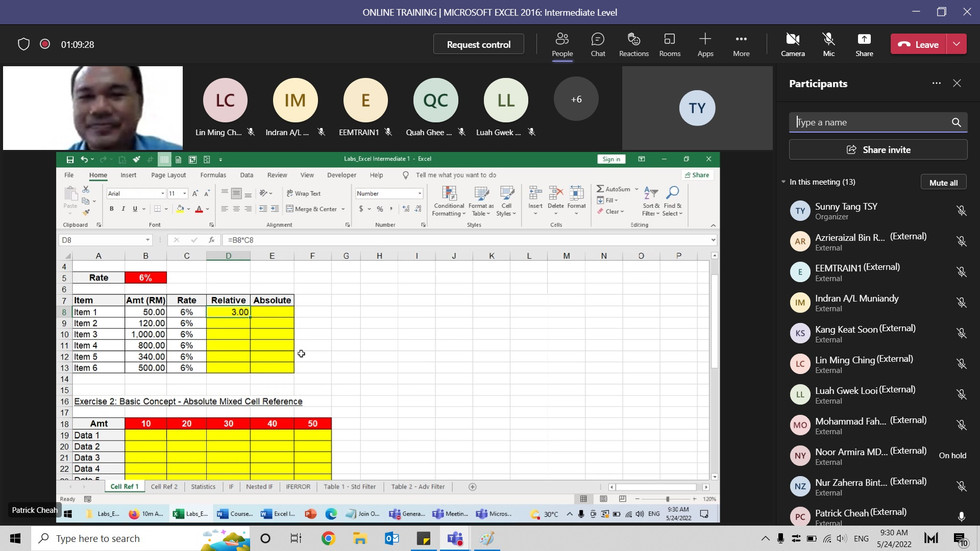Open Merge & Center dropdown arrow
Screen dimensions: 980x551
[343, 209]
